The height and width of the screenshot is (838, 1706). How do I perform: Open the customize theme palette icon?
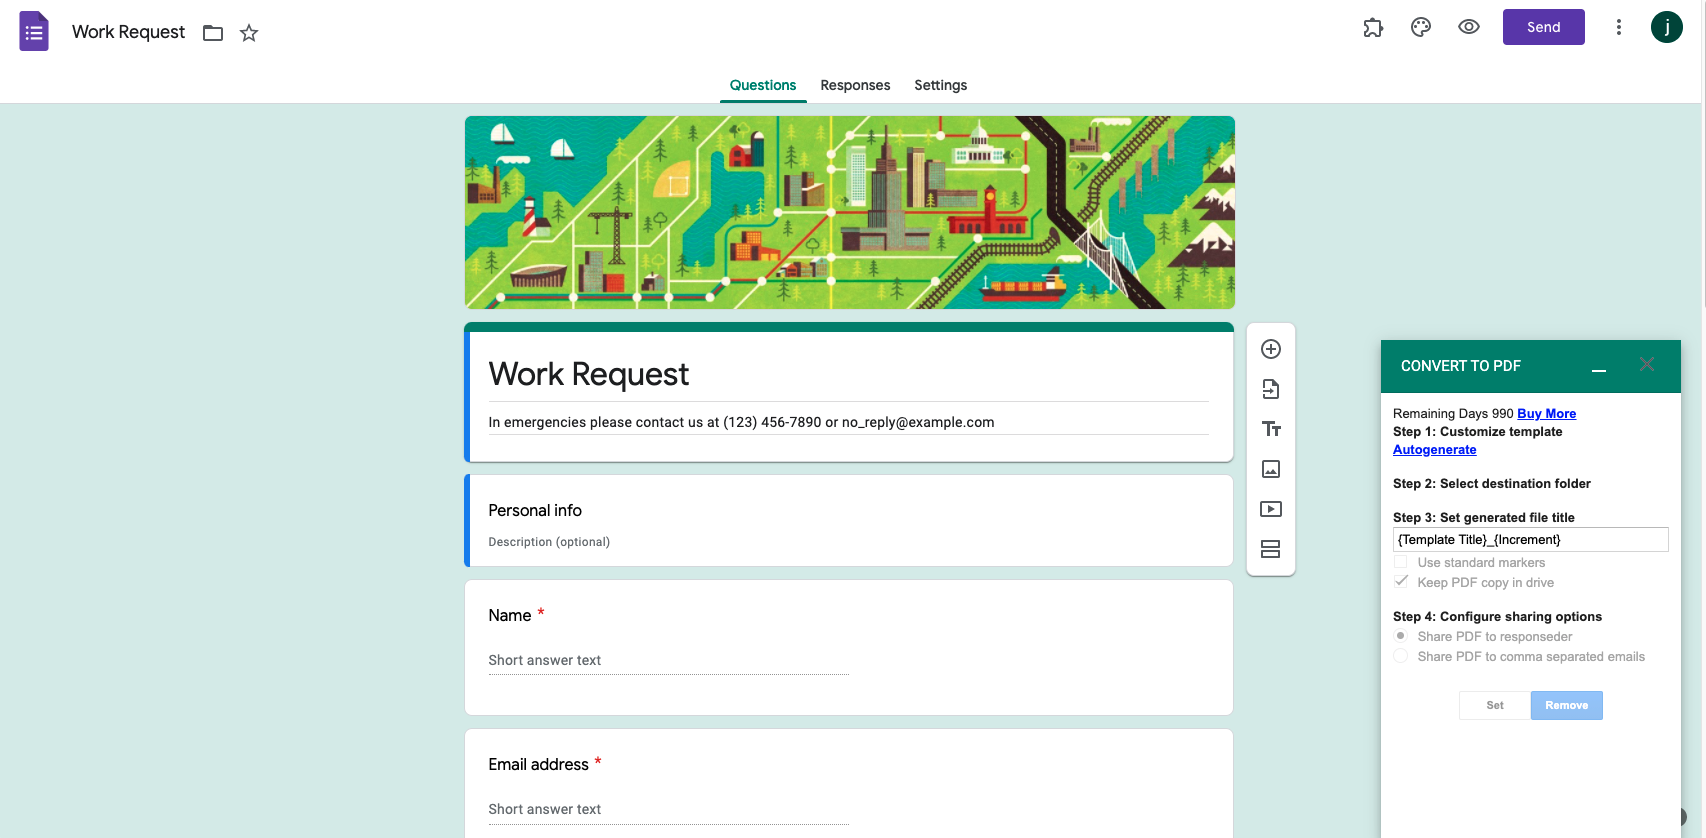pyautogui.click(x=1421, y=28)
